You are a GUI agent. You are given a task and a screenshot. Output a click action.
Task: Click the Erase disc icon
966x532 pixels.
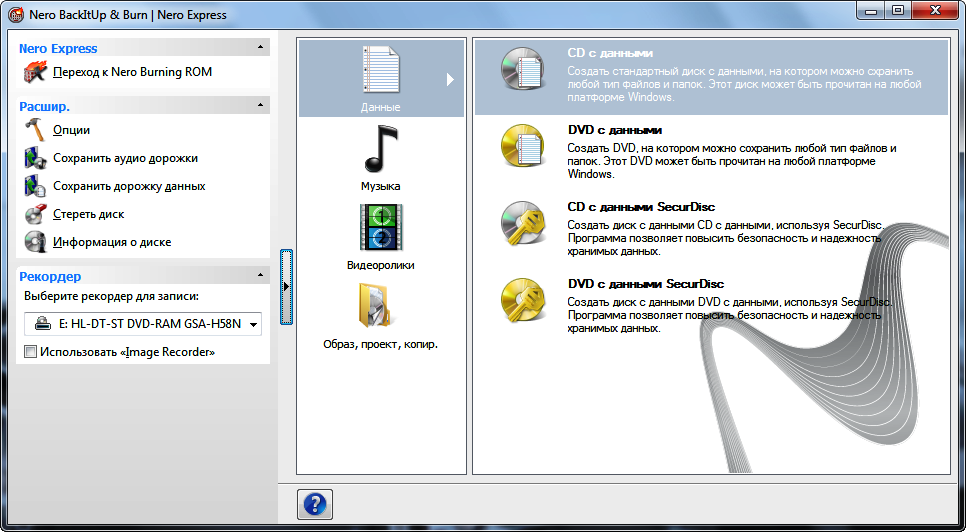[35, 214]
